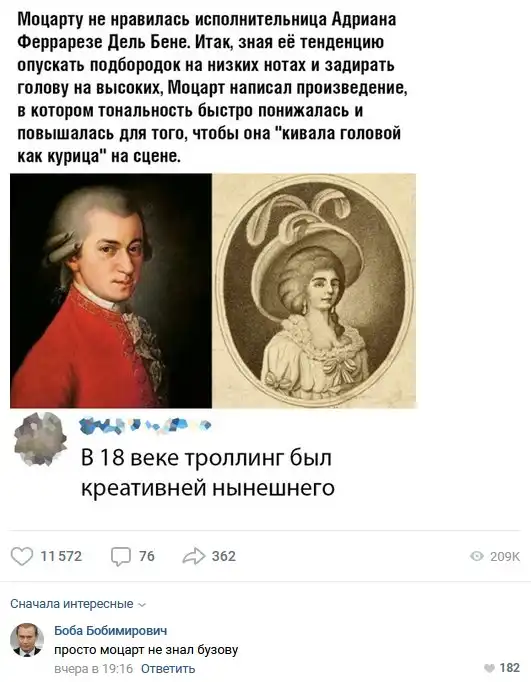531x682 pixels.
Task: Click the comment text about Моцарт and Бузова
Action: point(146,650)
